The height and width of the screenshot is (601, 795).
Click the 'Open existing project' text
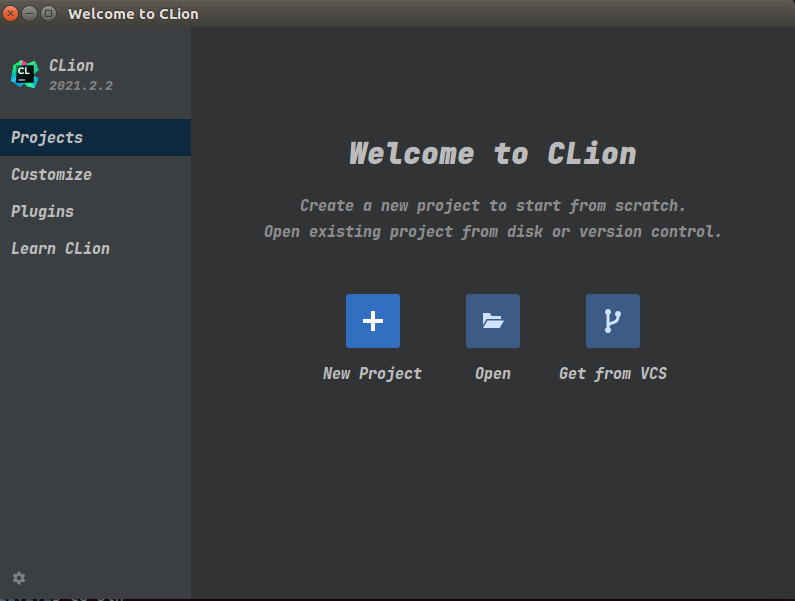pyautogui.click(x=492, y=232)
